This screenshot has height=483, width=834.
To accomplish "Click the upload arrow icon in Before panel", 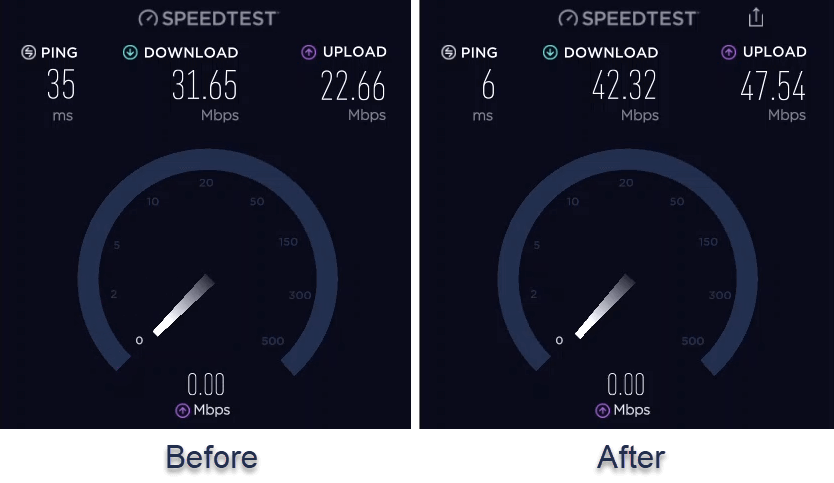I will [308, 52].
